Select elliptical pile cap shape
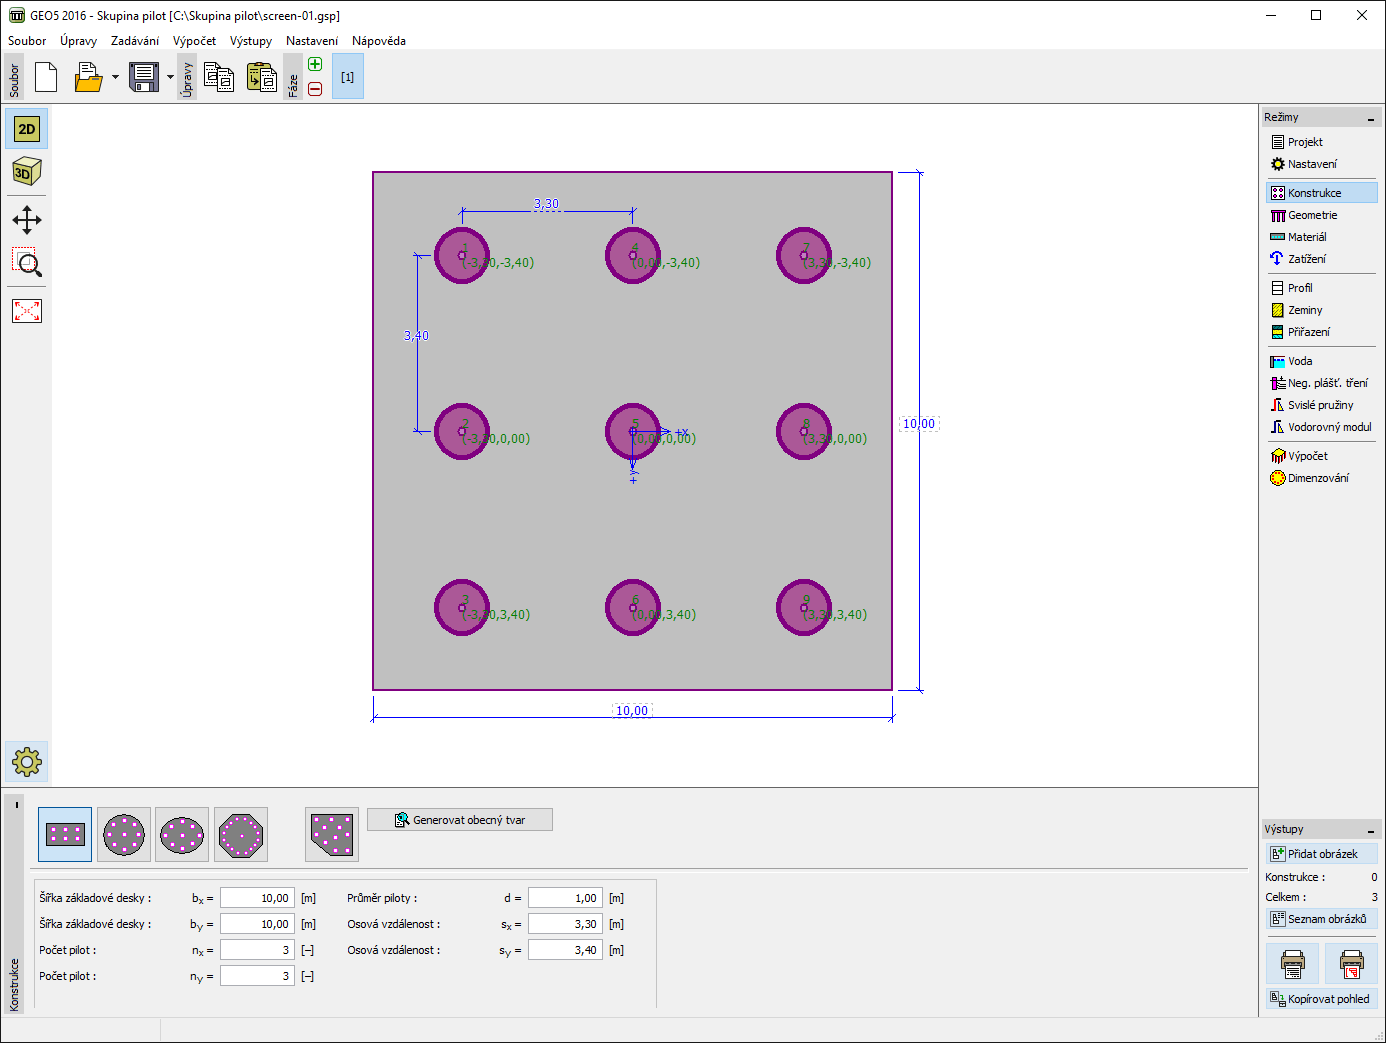The image size is (1386, 1043). pos(182,834)
